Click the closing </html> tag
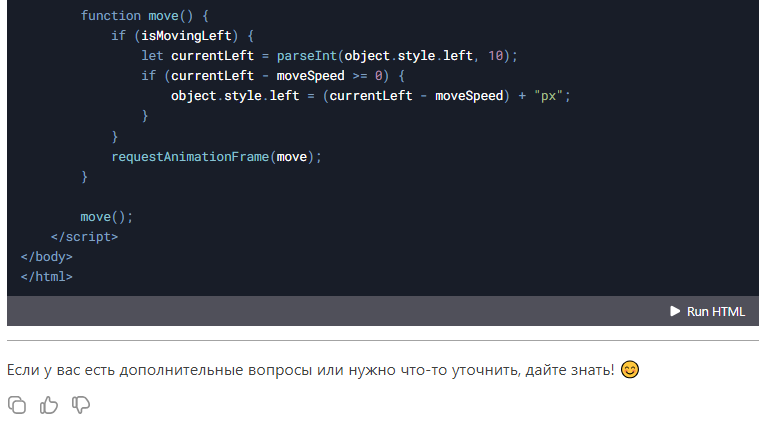The image size is (764, 421). pos(46,277)
